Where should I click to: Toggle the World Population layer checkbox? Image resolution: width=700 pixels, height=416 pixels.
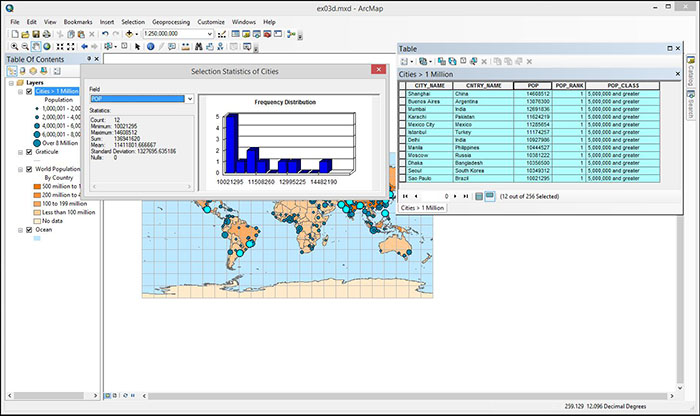[29, 170]
